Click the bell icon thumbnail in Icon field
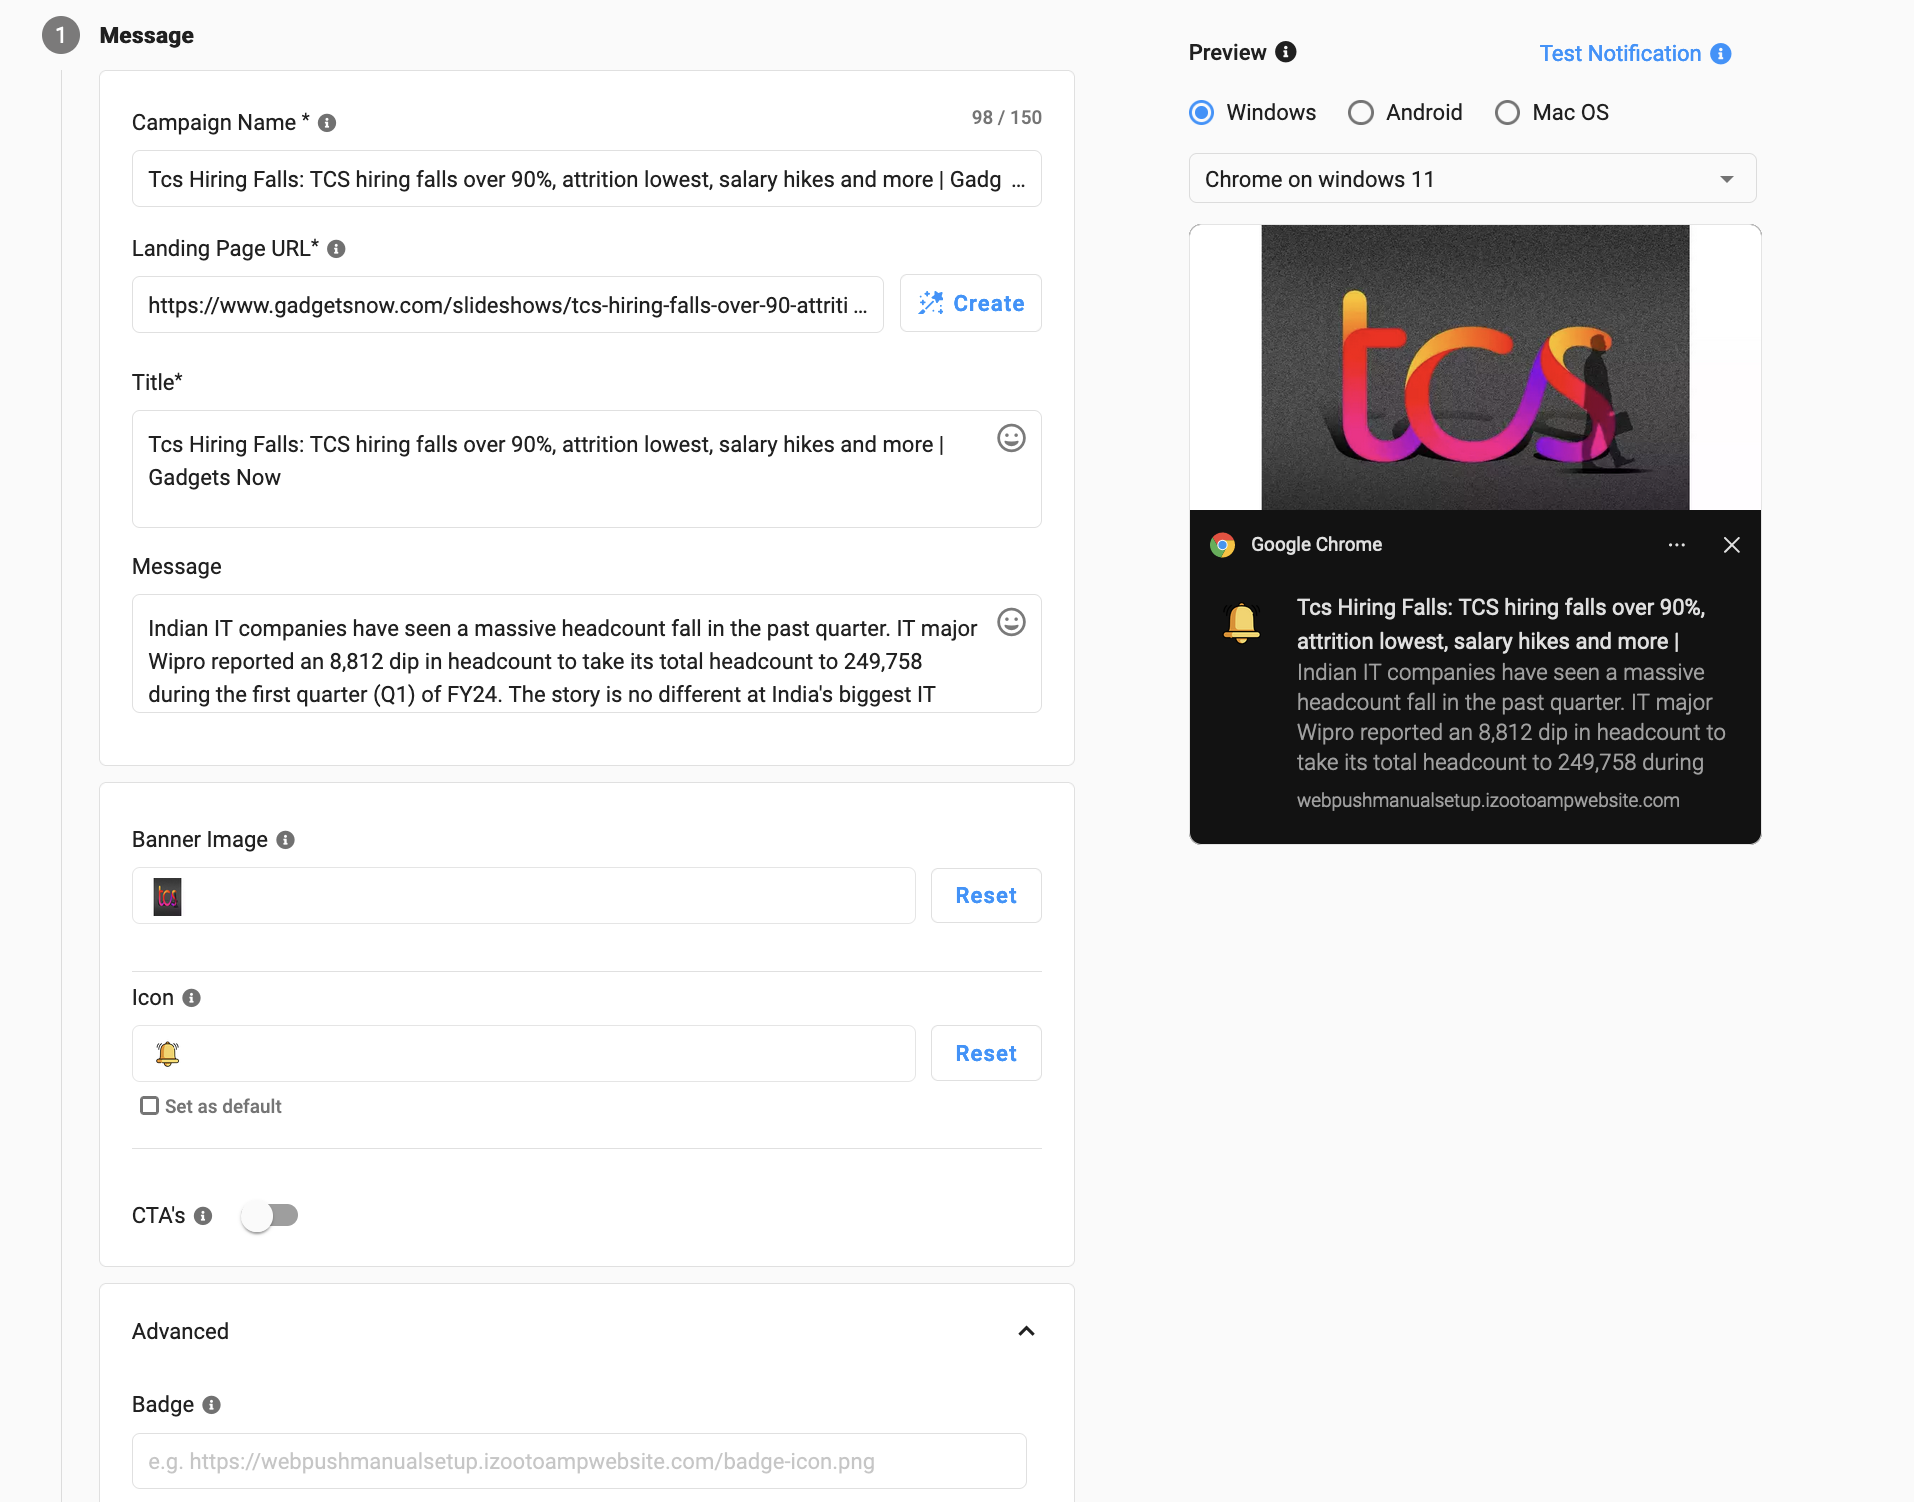Image resolution: width=1914 pixels, height=1502 pixels. [x=167, y=1054]
